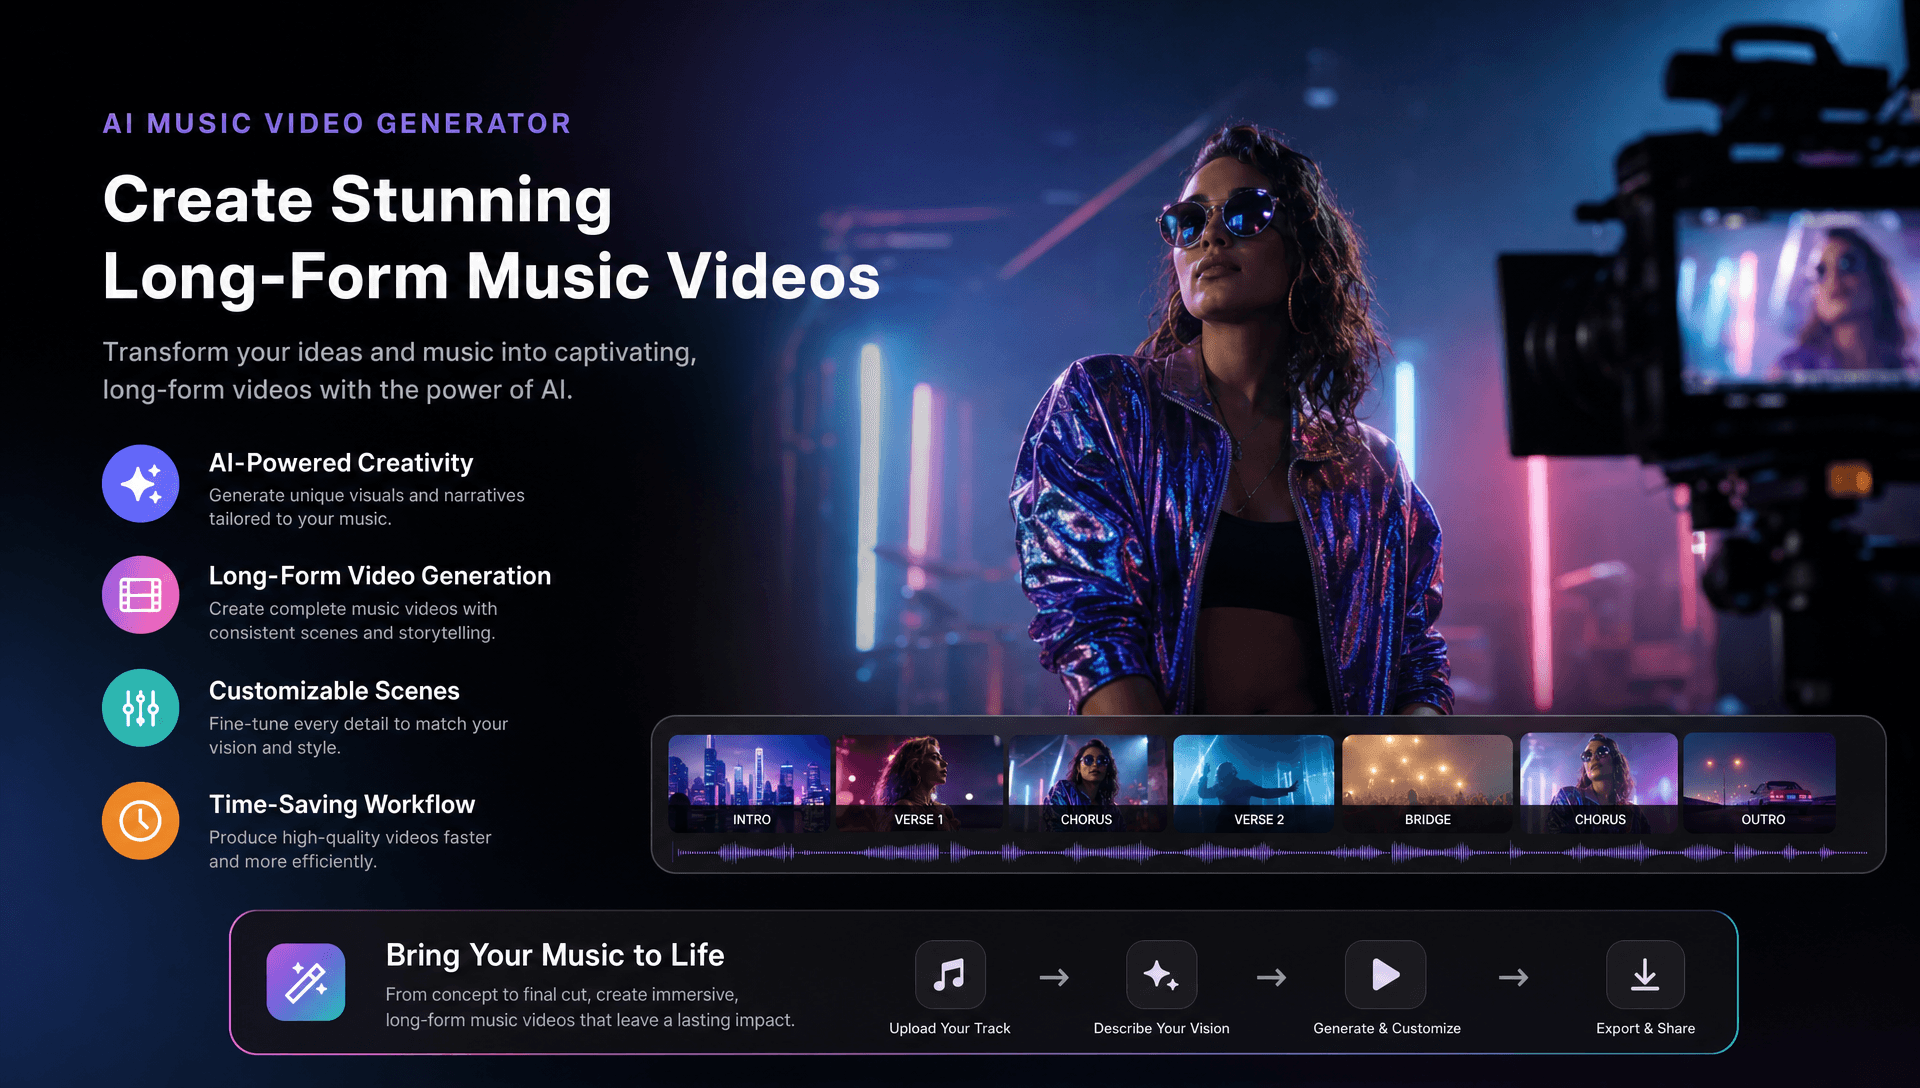The height and width of the screenshot is (1088, 1920).
Task: Click the AI-Powered Creativity sparkle icon
Action: coord(141,484)
